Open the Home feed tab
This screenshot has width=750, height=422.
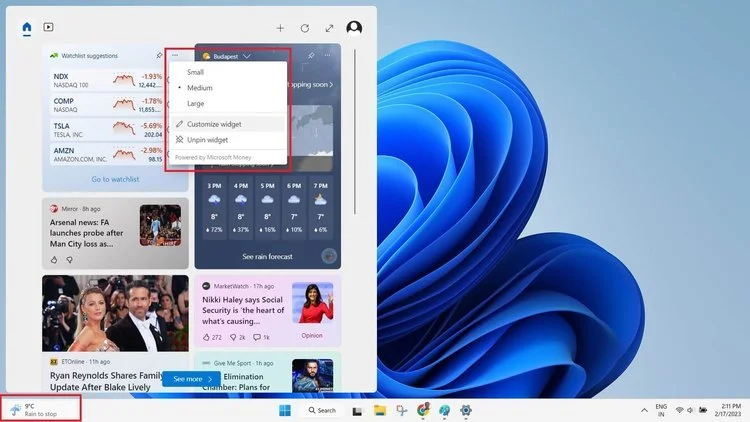pos(27,27)
